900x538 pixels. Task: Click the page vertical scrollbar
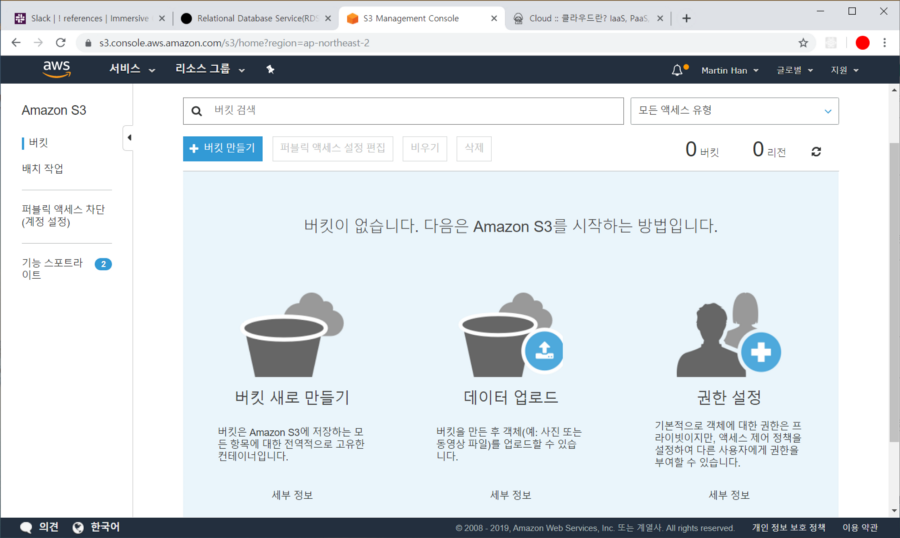click(x=894, y=292)
